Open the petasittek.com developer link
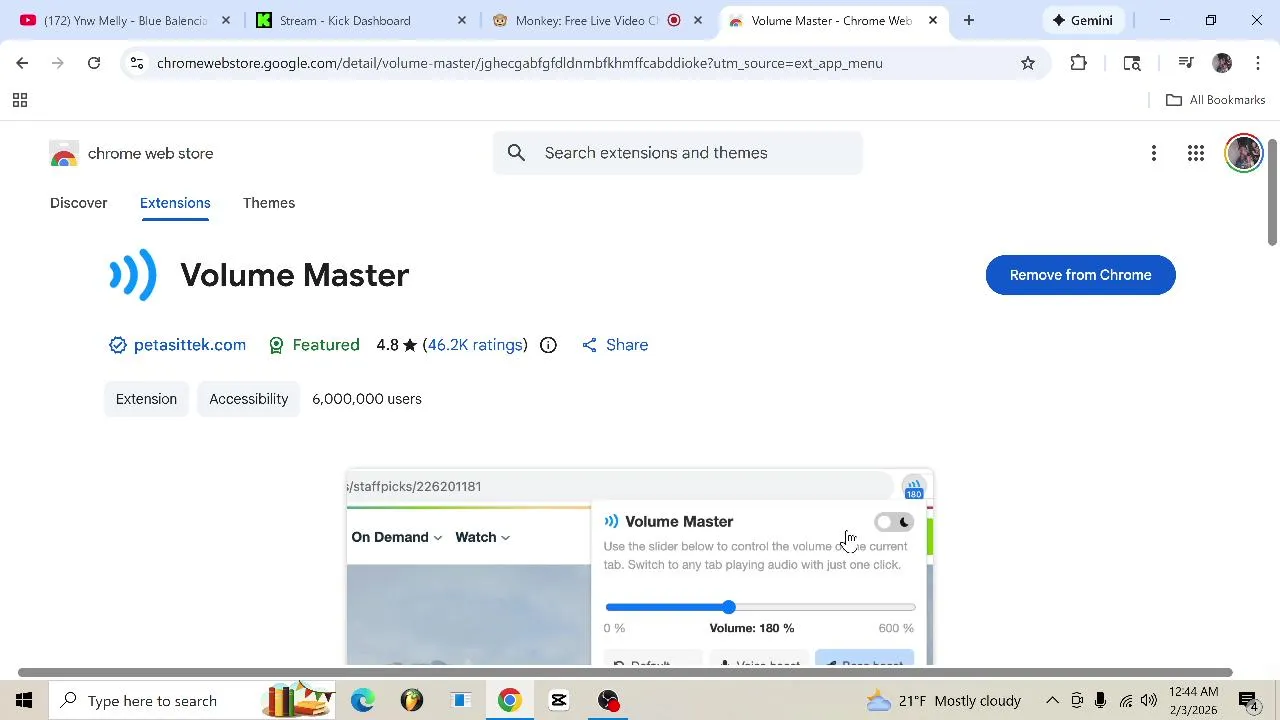 (189, 345)
